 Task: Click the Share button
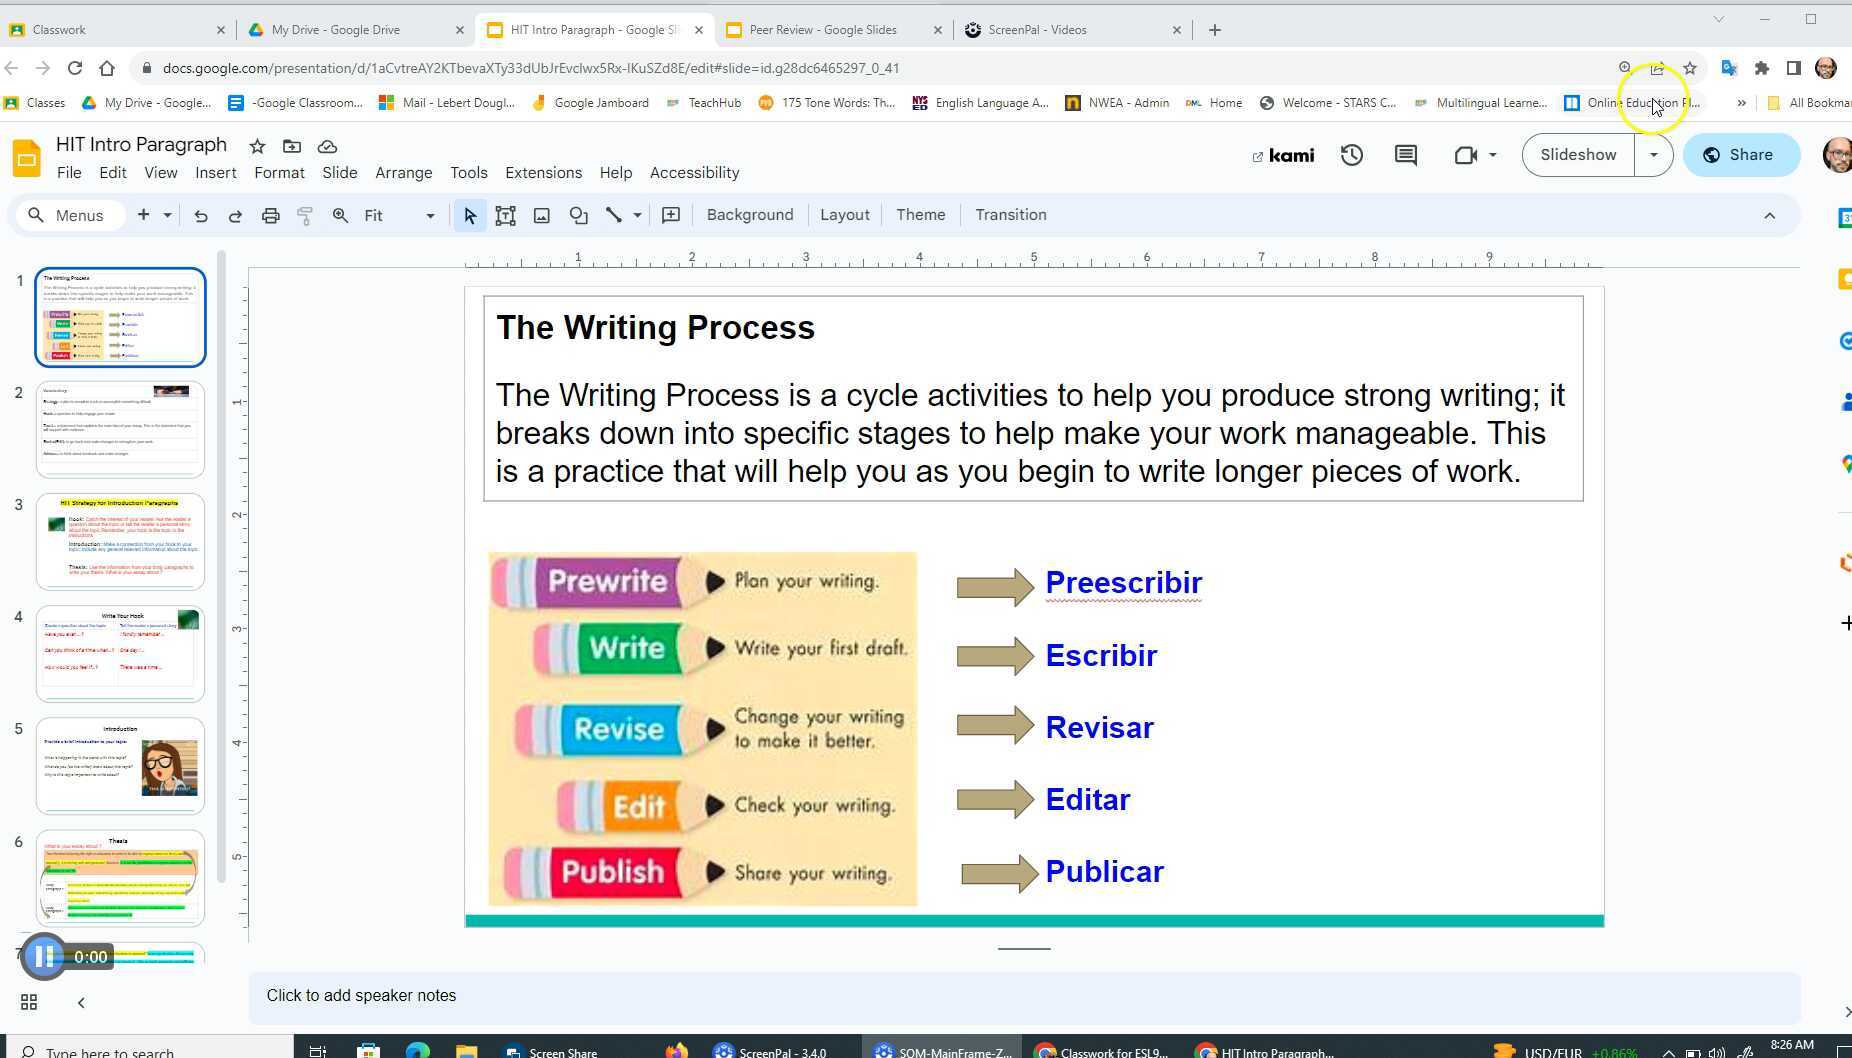point(1740,154)
